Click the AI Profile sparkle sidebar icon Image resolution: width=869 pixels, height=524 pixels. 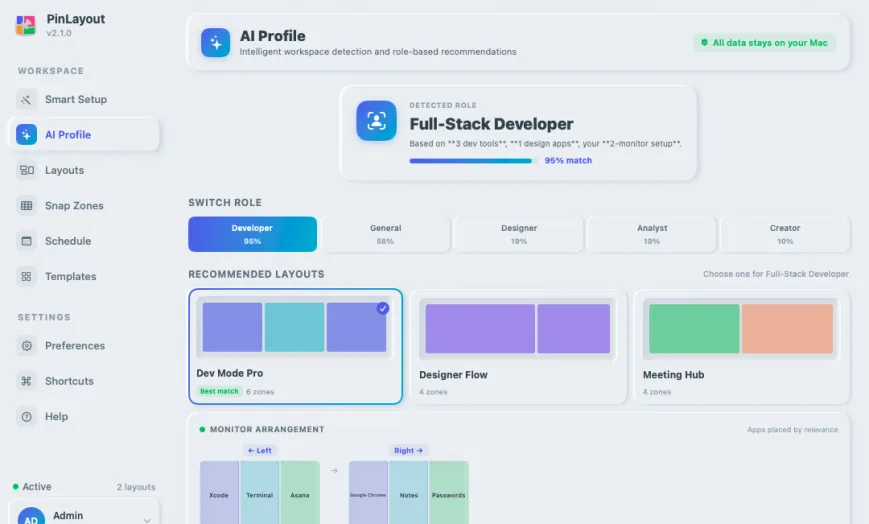(26, 135)
